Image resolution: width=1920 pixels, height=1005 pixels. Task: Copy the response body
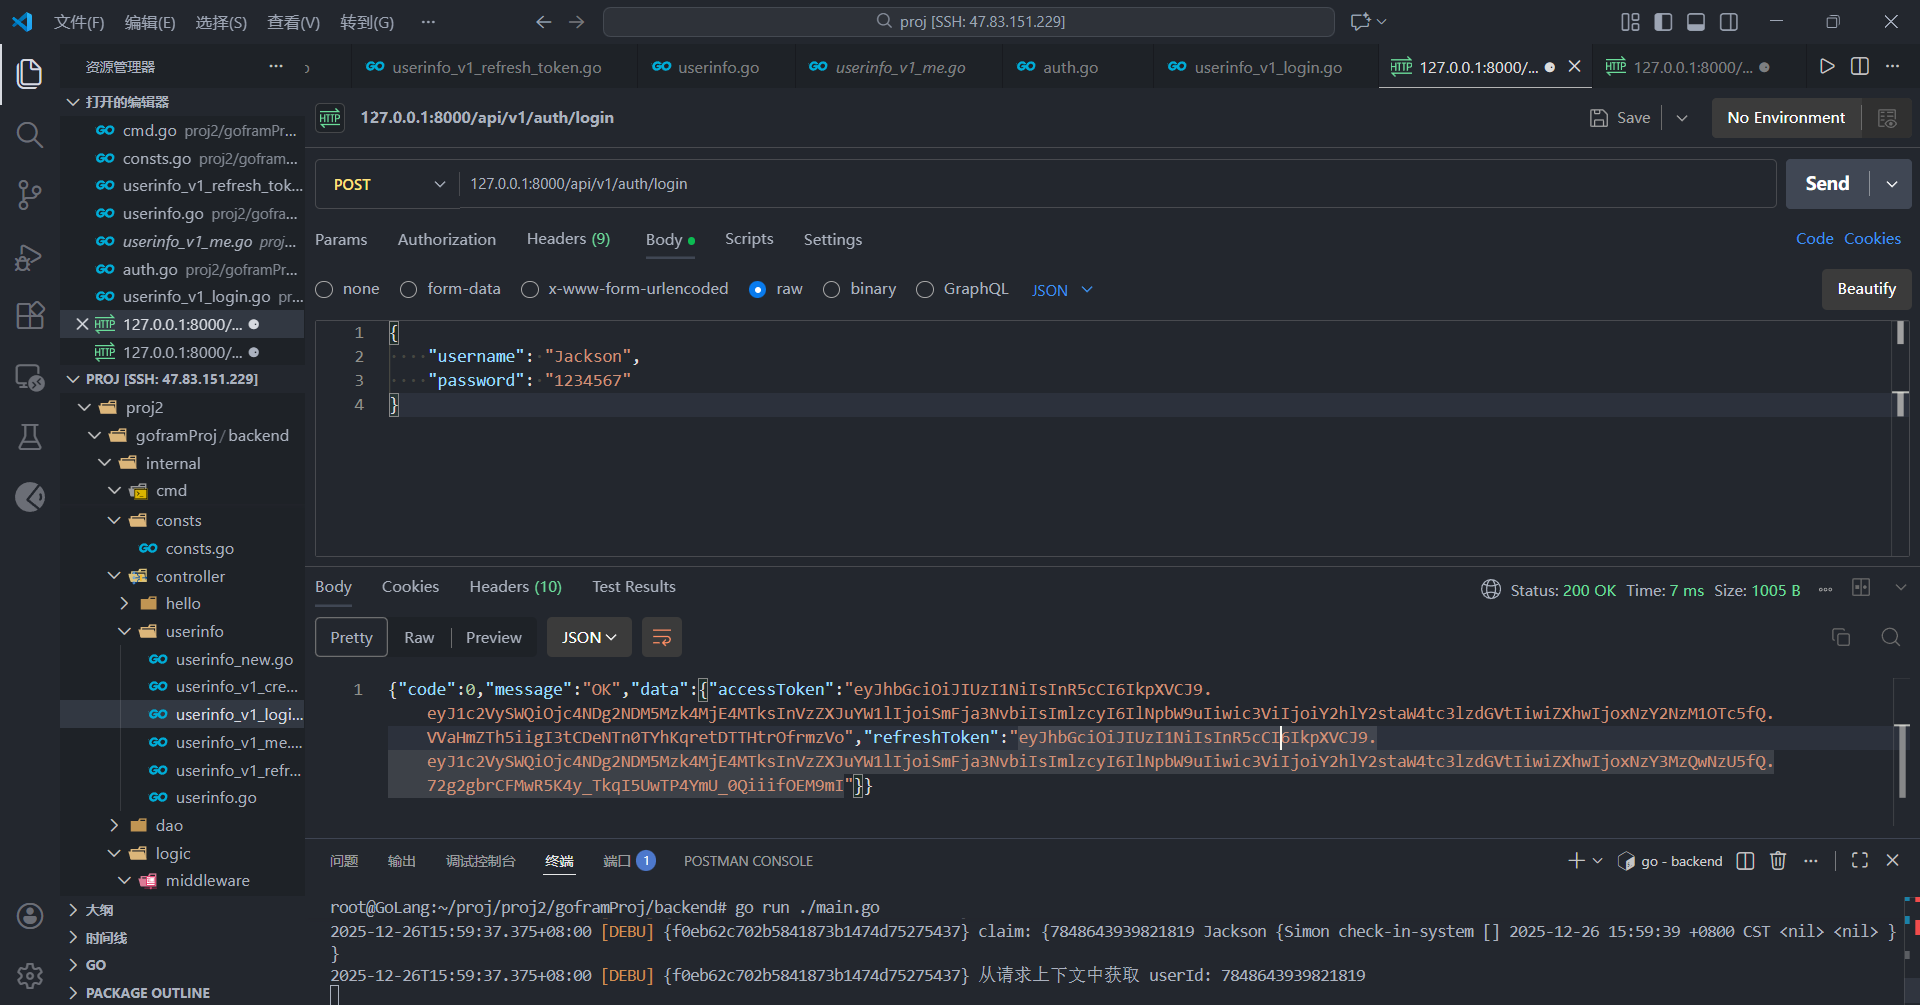pos(1841,637)
